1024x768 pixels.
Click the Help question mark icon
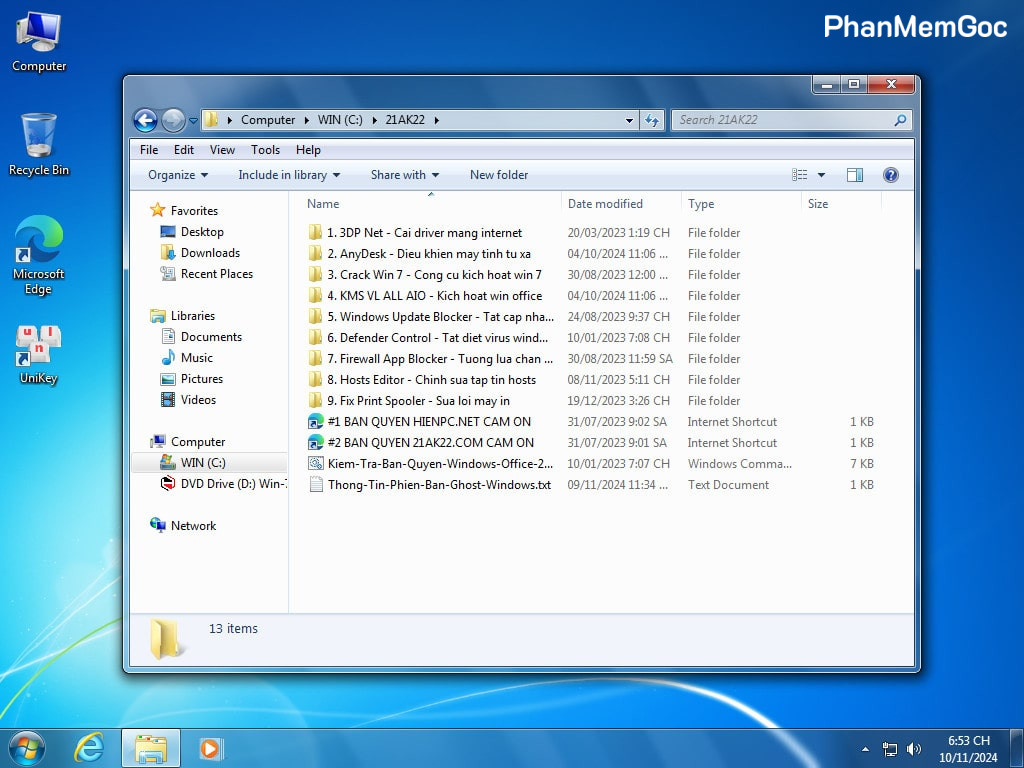890,175
